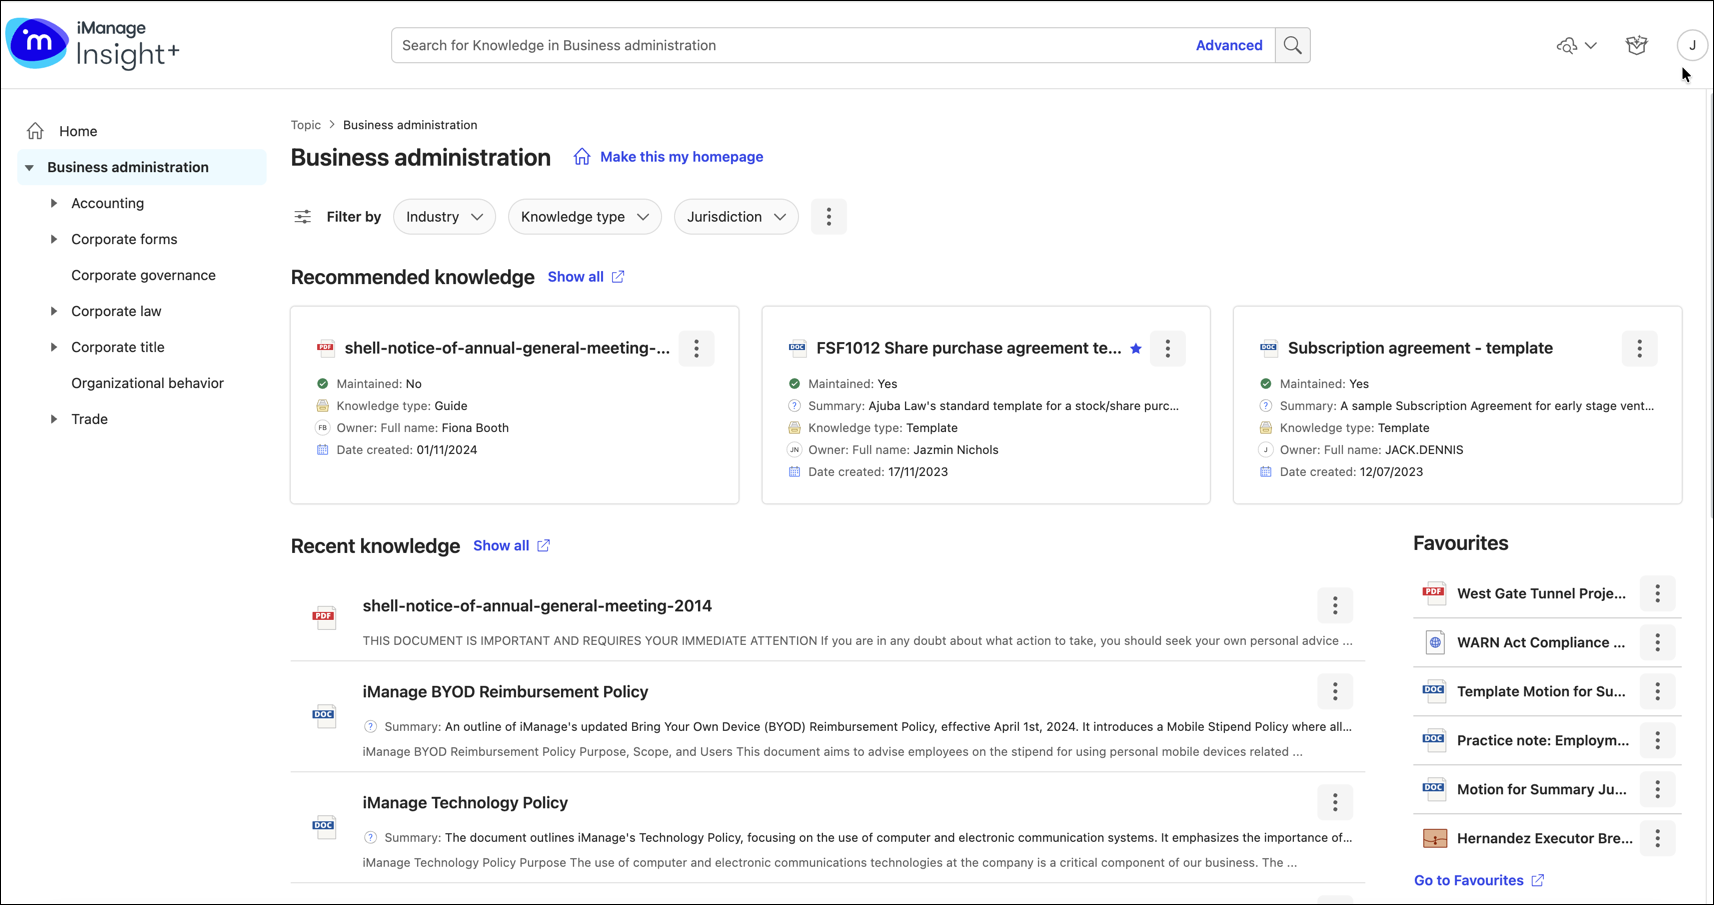Open the Jurisdiction filter dropdown
Screen dimensions: 1714x905
(735, 216)
